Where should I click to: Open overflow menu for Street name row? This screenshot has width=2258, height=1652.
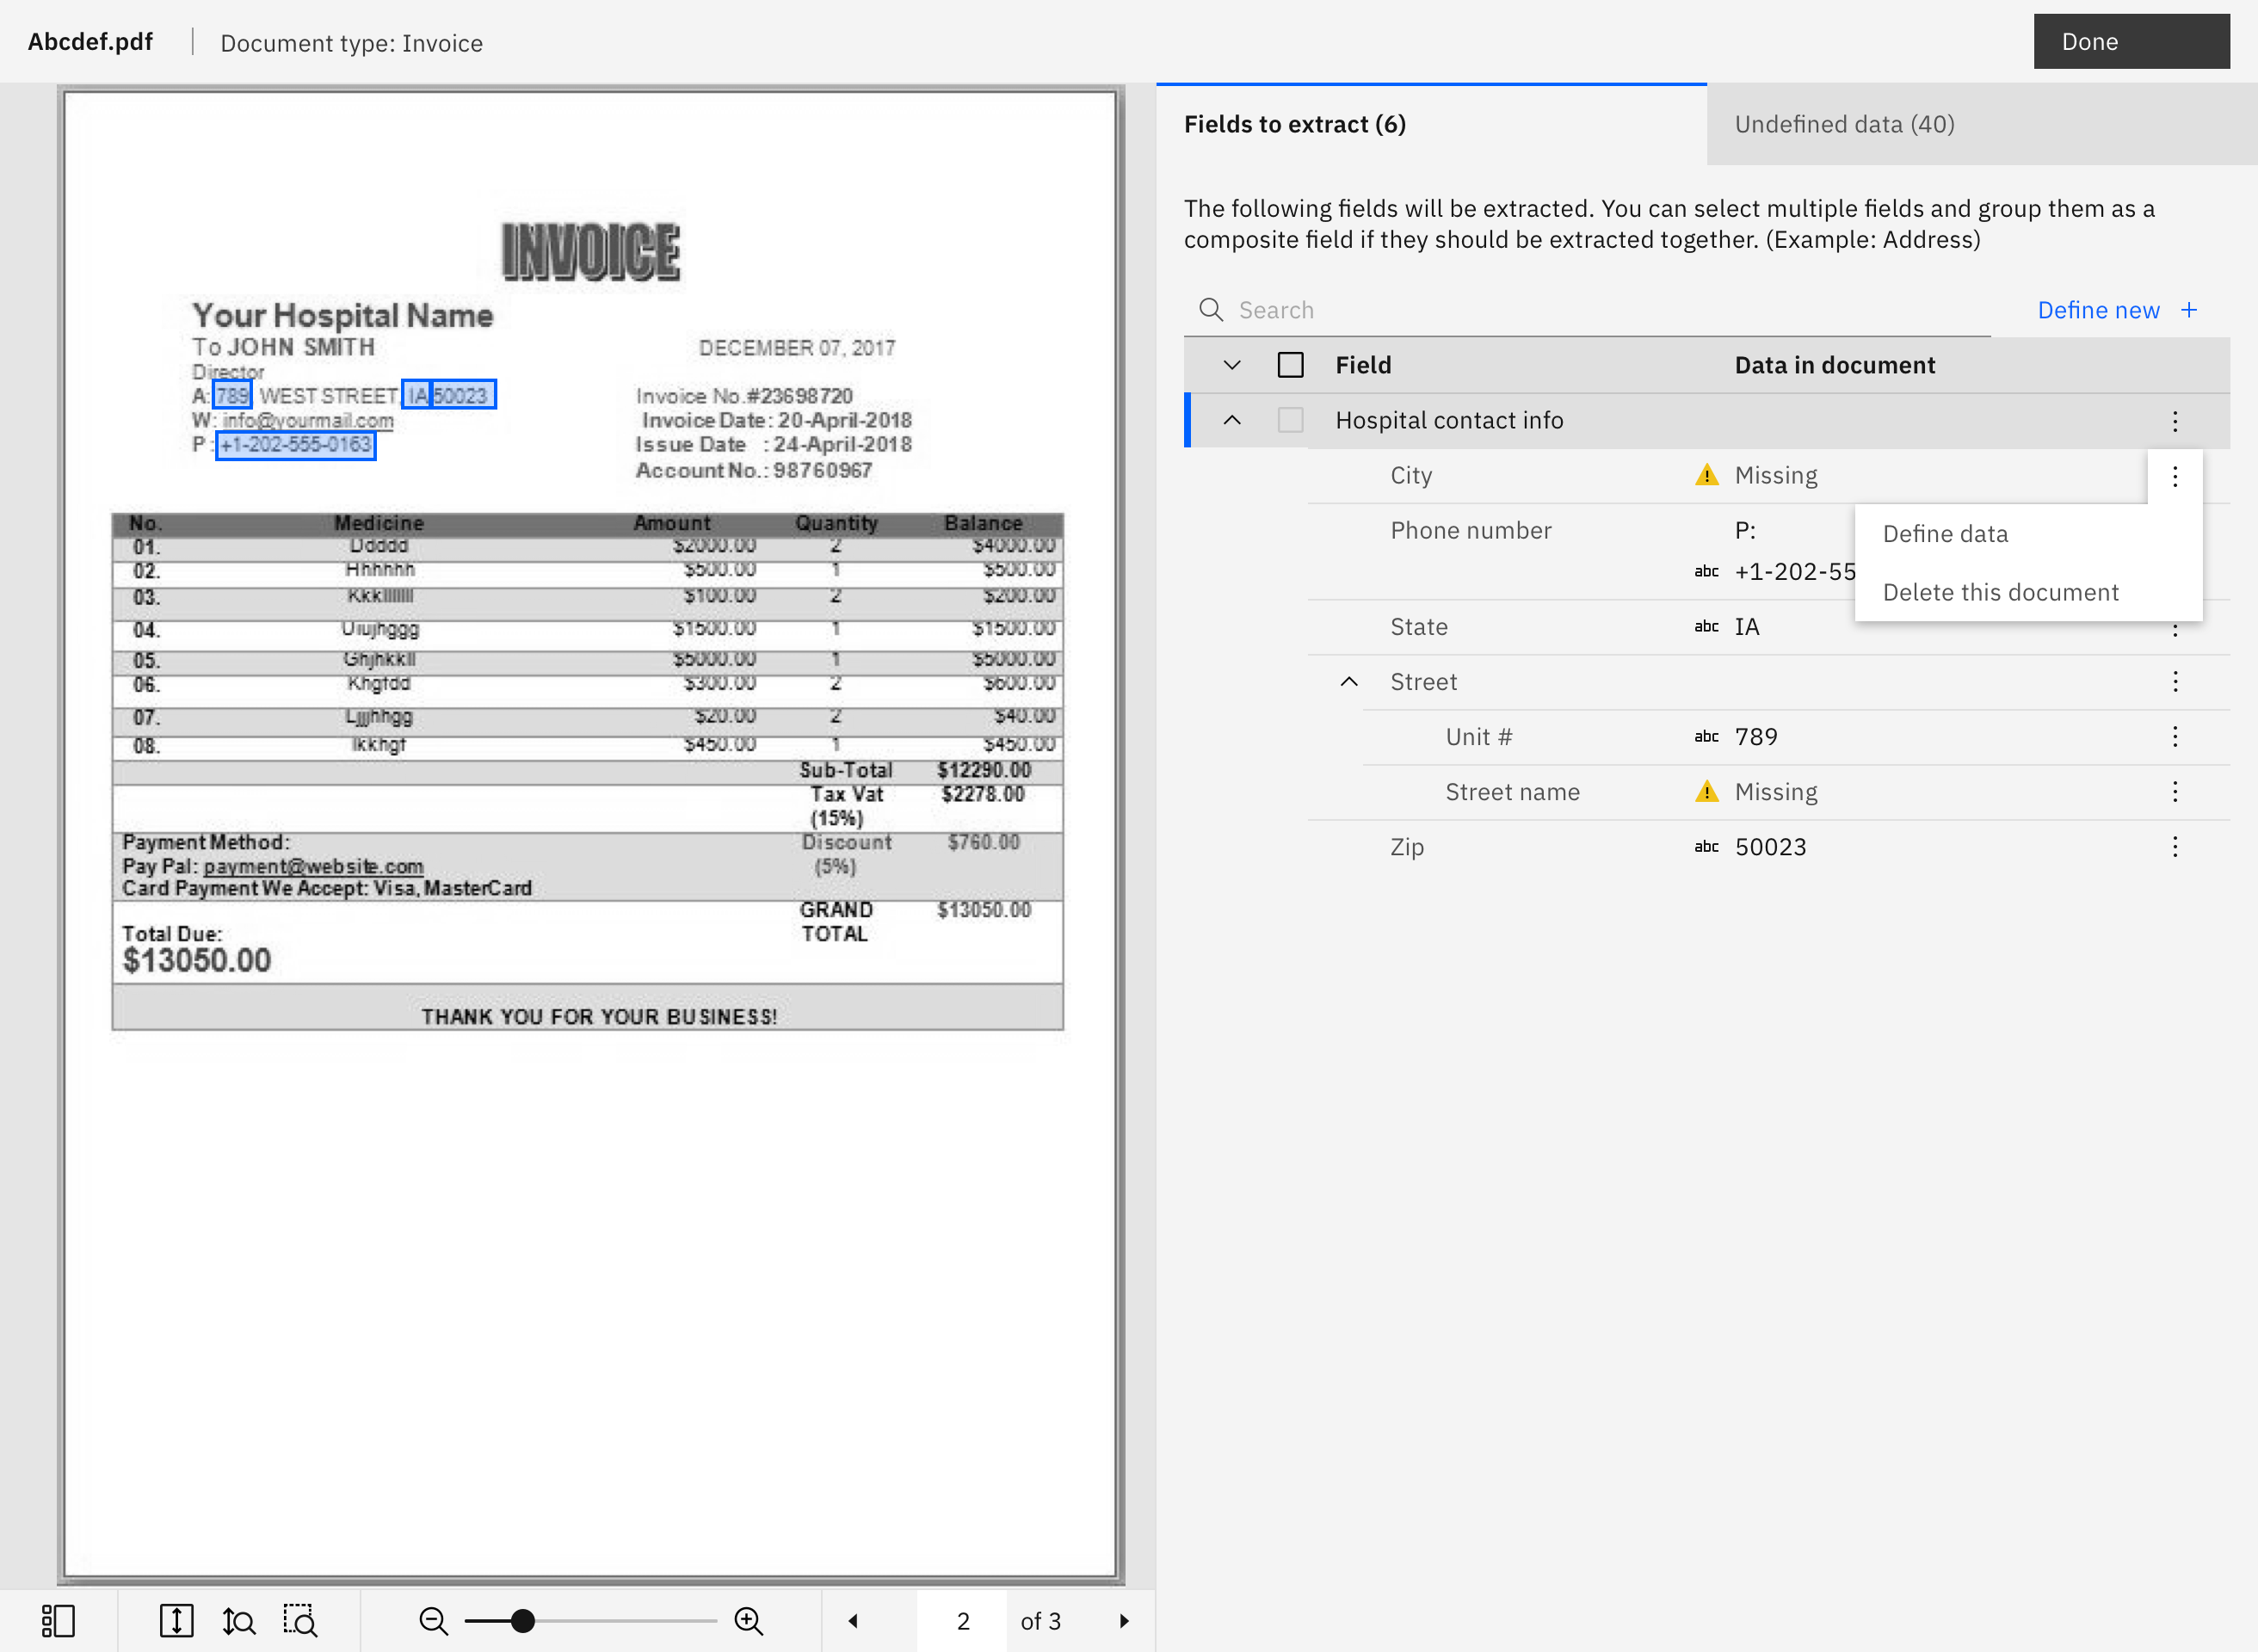(x=2174, y=792)
